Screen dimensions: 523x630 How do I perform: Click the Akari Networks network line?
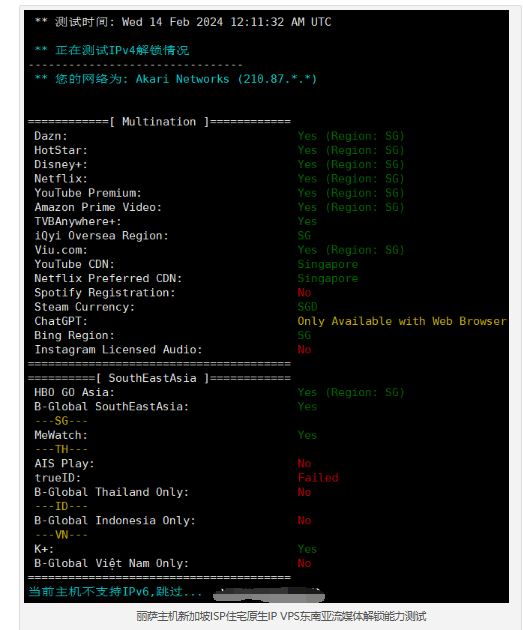[176, 79]
